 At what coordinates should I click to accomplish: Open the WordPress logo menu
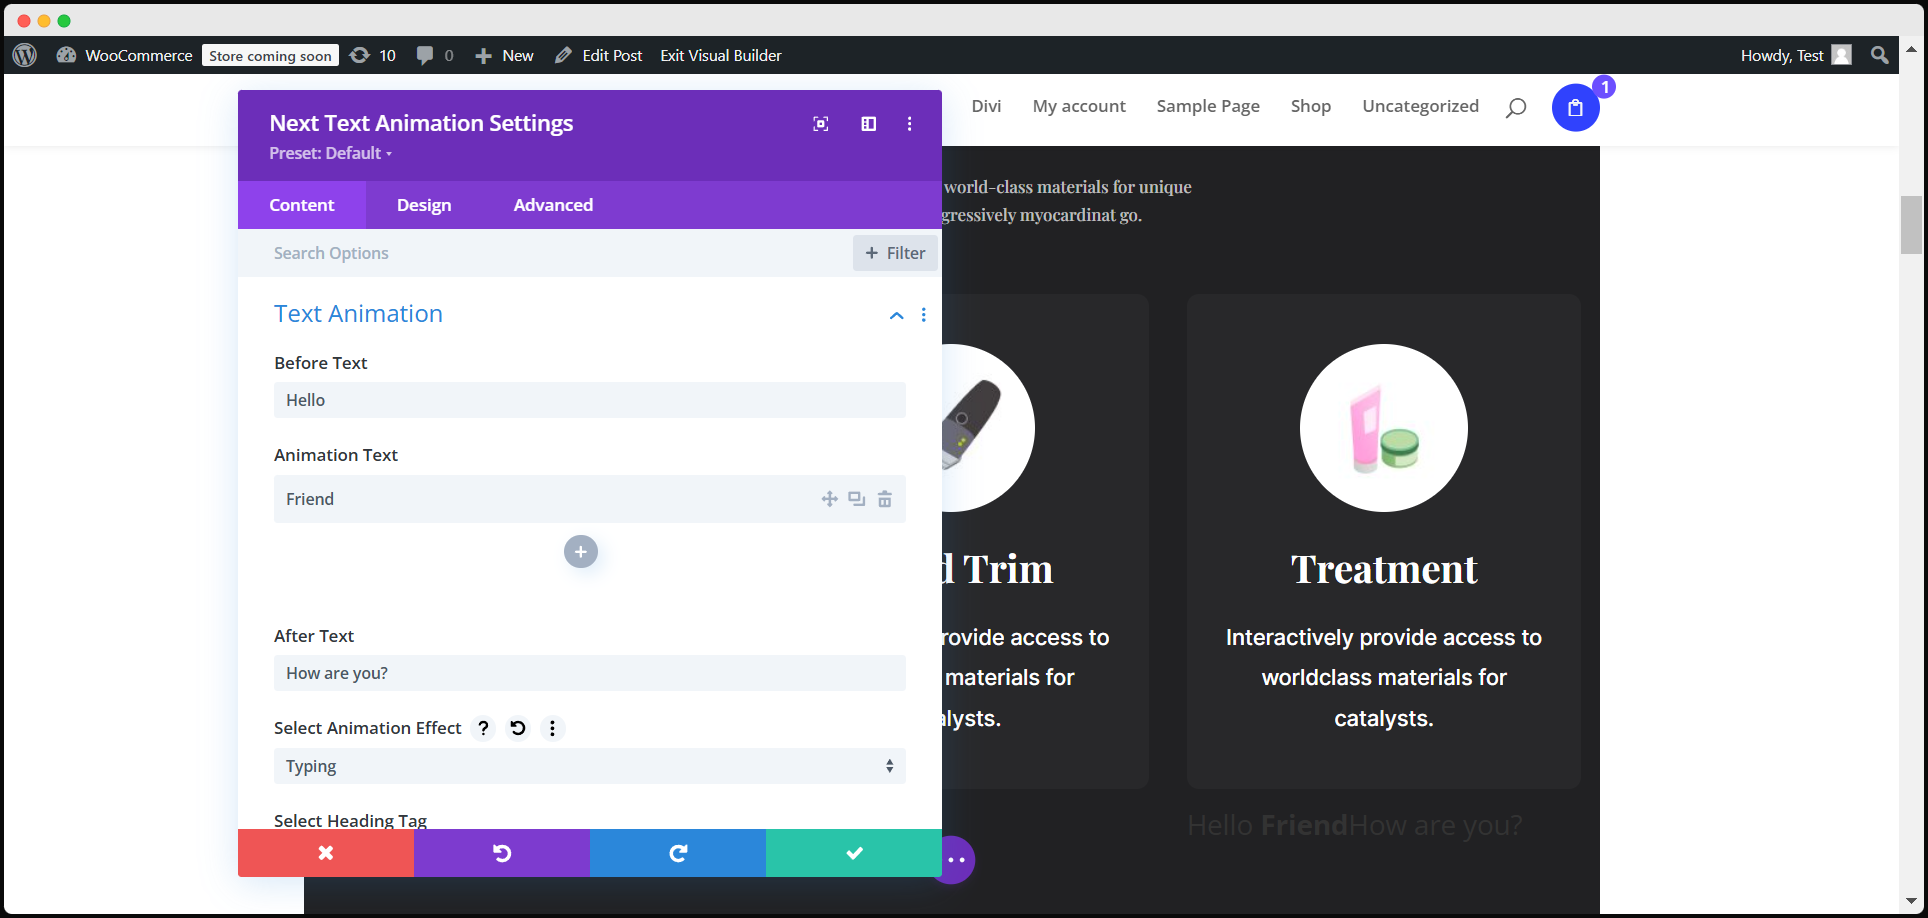[x=25, y=55]
